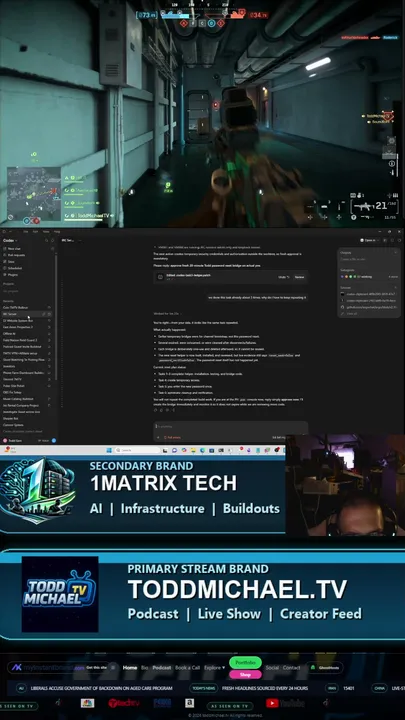Click the archive icon on IRC Server row
Viewport: 405px width, 720px height.
tap(49, 314)
